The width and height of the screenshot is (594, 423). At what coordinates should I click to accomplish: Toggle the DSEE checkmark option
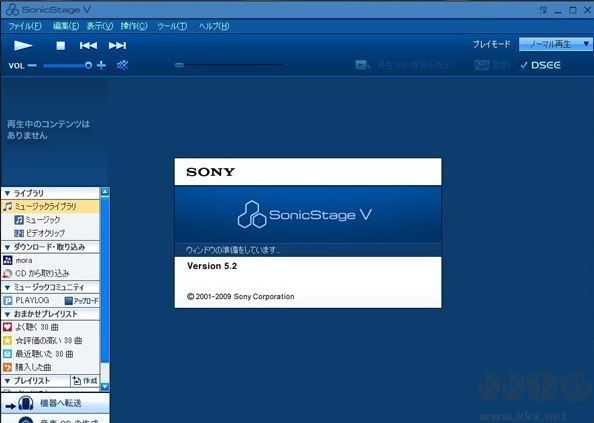[541, 65]
